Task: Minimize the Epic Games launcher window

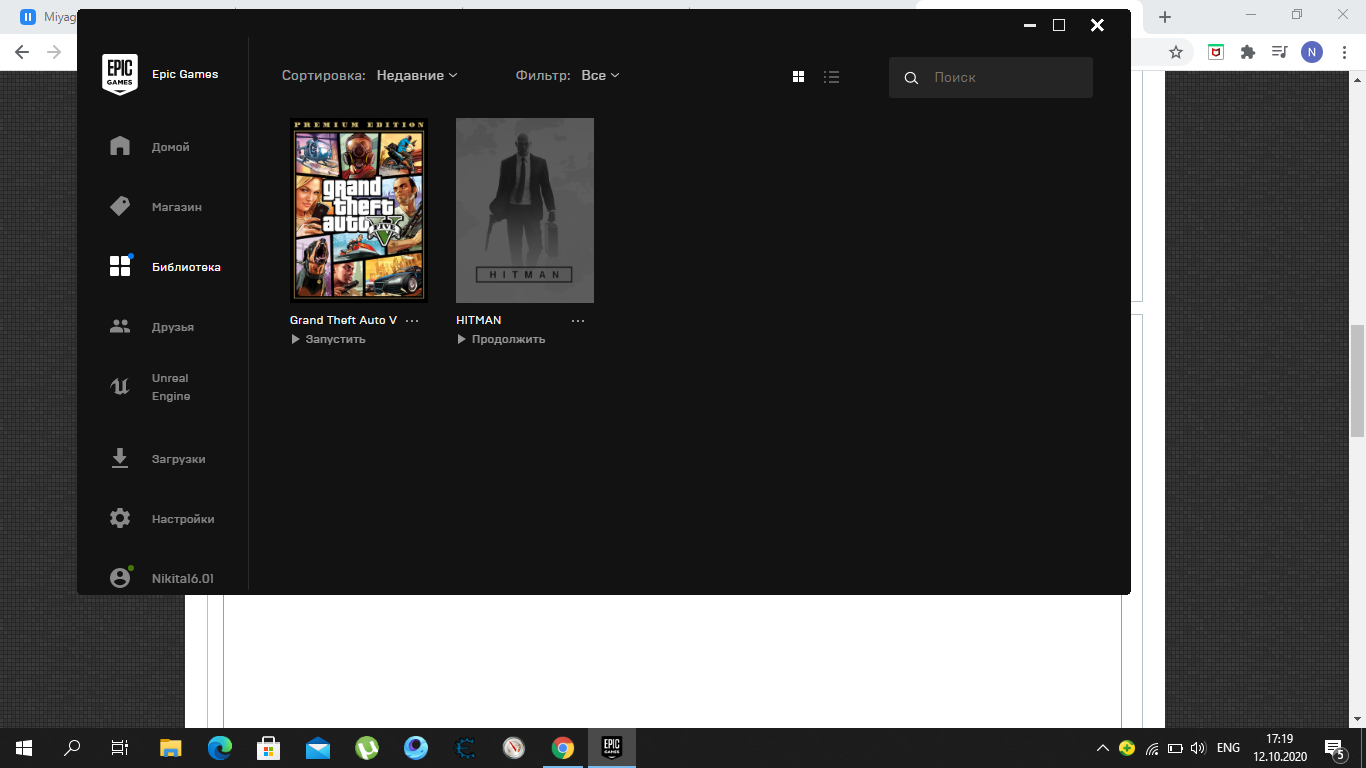Action: click(1029, 25)
